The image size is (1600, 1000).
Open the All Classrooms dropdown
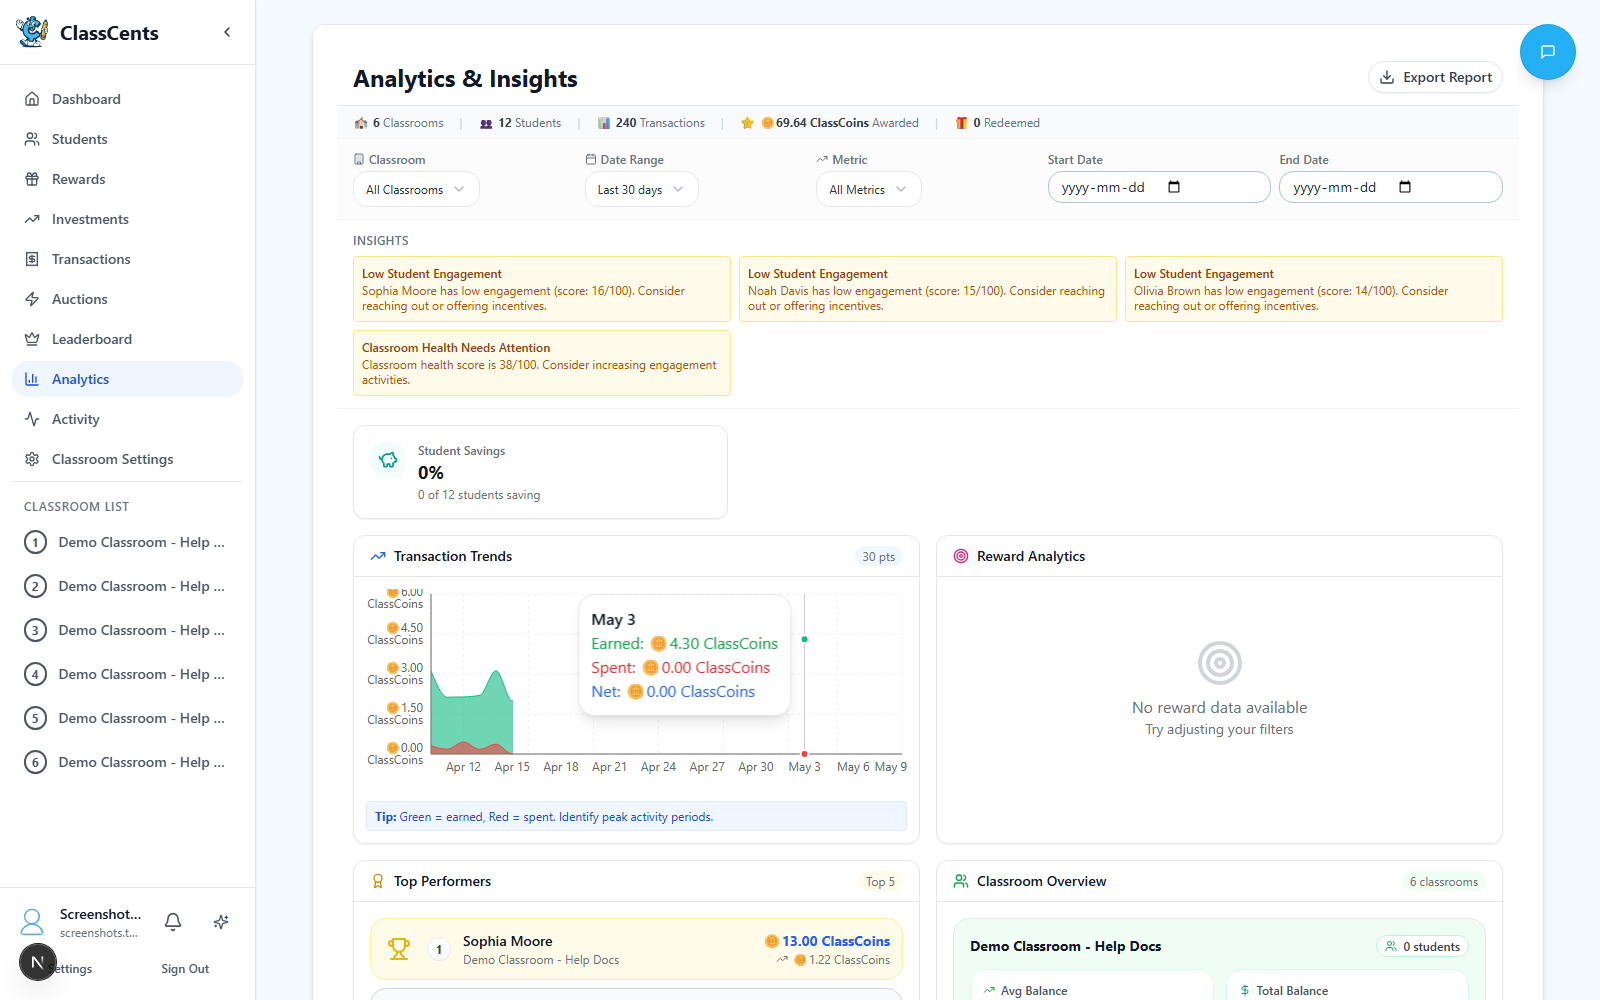coord(416,189)
